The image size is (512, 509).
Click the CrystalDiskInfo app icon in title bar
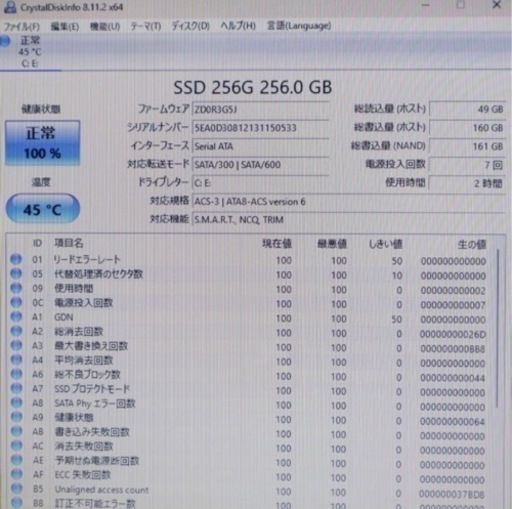click(x=10, y=7)
